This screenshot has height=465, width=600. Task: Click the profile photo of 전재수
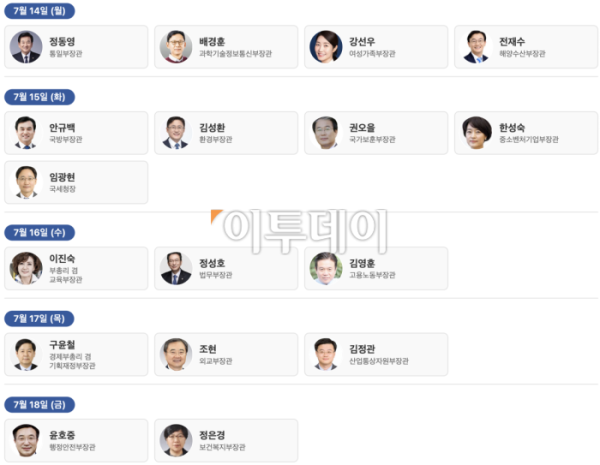click(x=476, y=47)
